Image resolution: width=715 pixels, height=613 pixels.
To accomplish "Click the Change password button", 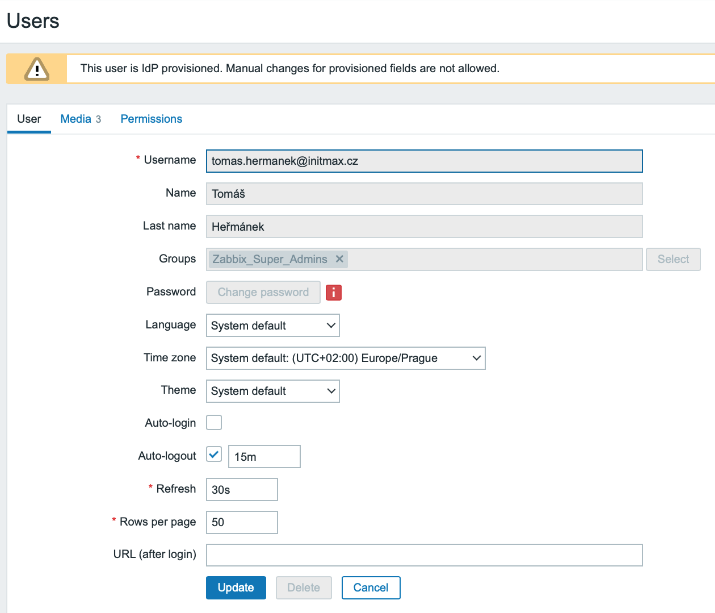I will pos(263,292).
